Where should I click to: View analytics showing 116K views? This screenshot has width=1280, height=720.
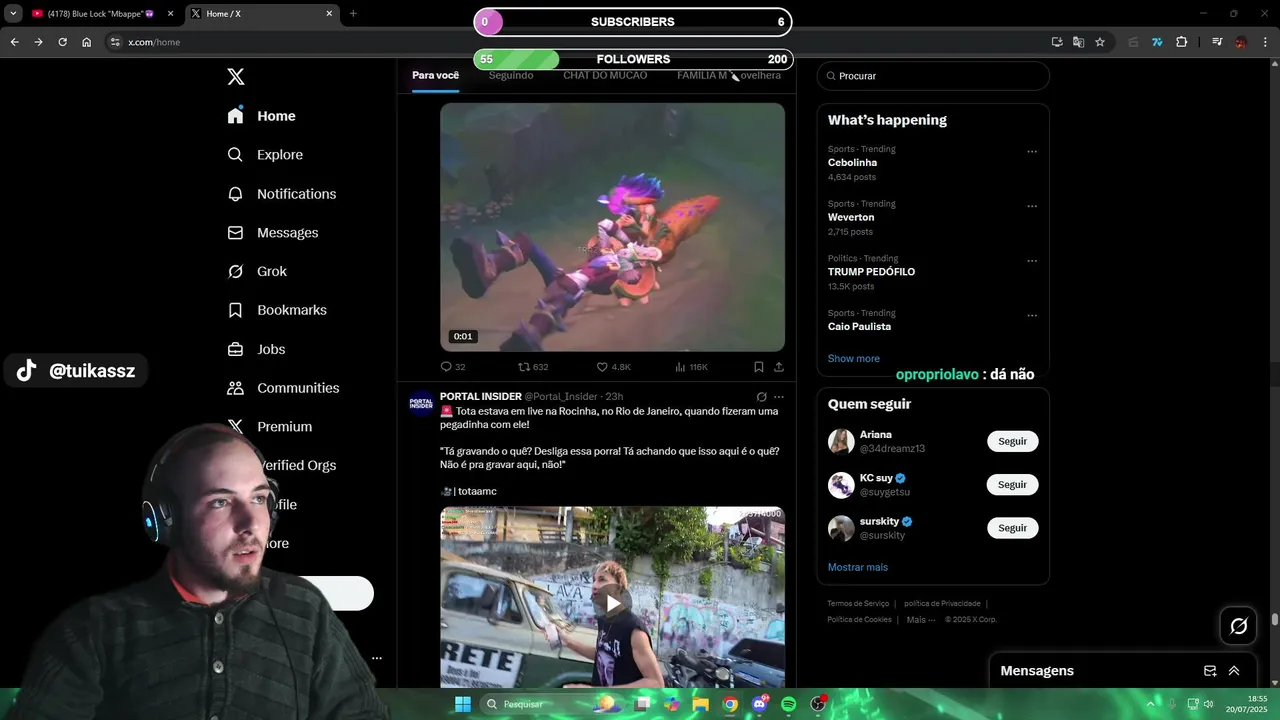691,367
